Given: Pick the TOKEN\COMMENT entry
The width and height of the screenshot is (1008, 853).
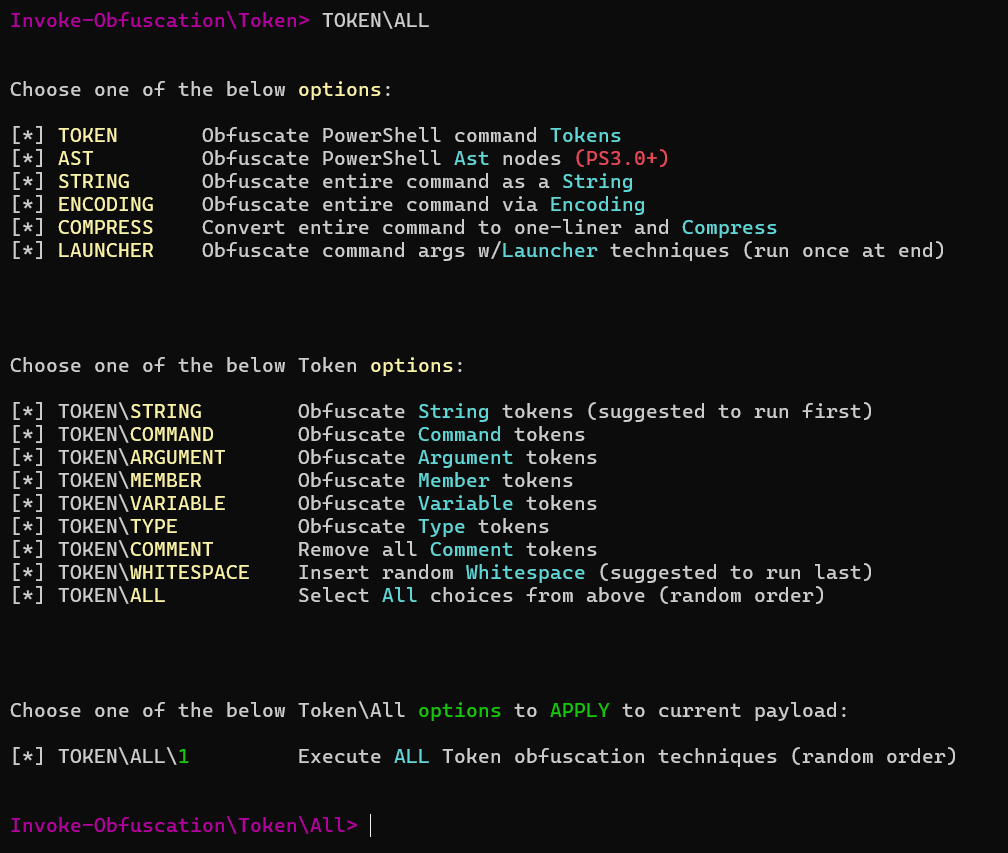Looking at the screenshot, I should click(135, 549).
